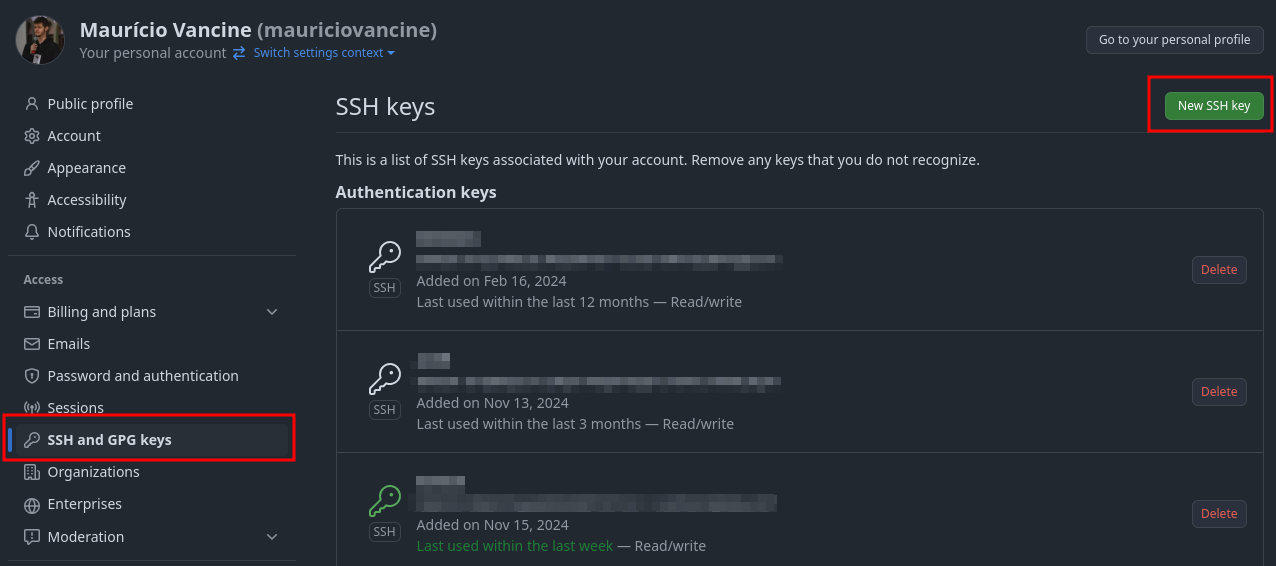Click the Public profile person icon
The image size is (1276, 566).
click(32, 104)
